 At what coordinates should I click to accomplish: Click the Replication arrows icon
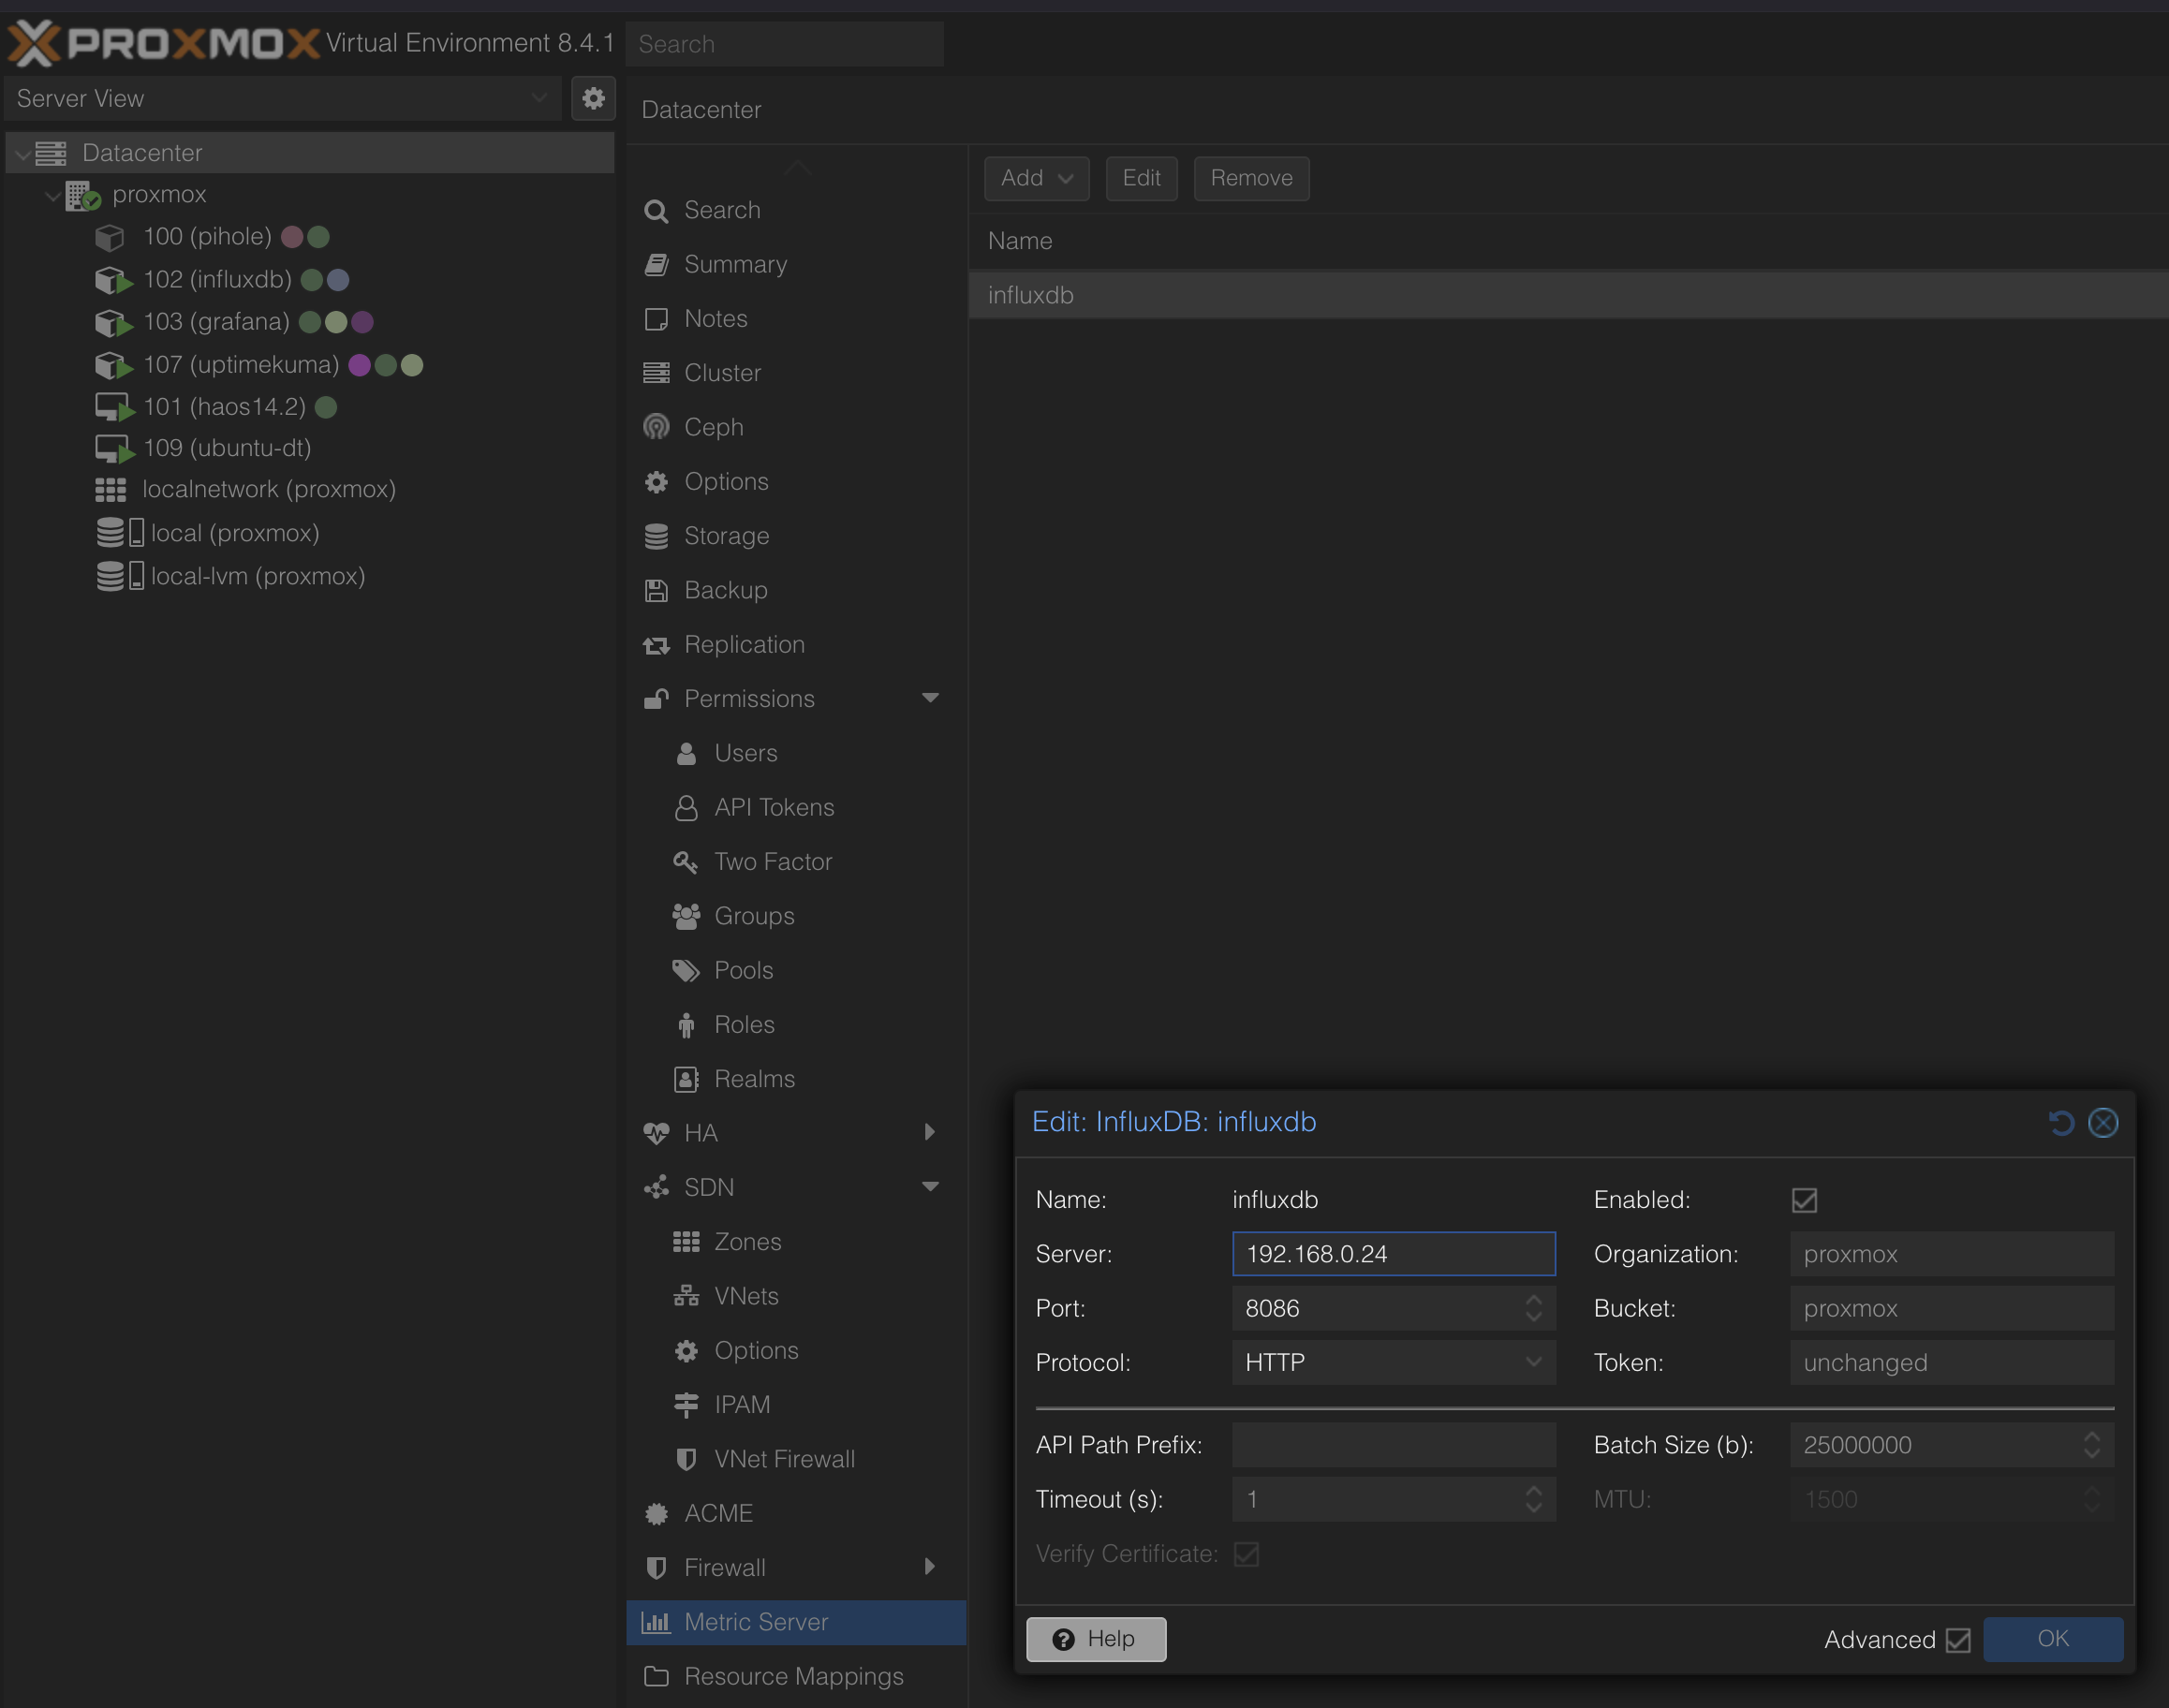tap(657, 645)
